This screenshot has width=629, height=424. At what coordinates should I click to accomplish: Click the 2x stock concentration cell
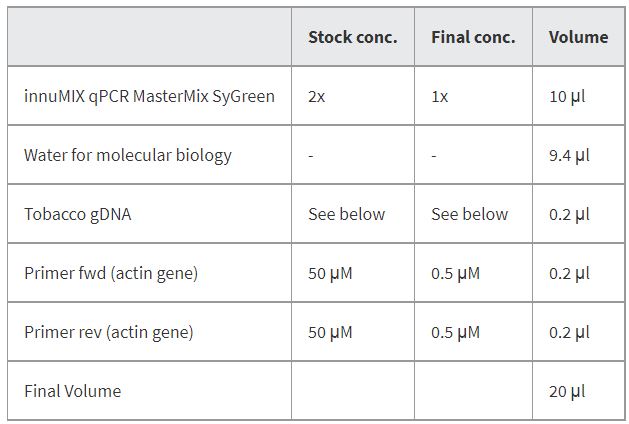[x=317, y=96]
